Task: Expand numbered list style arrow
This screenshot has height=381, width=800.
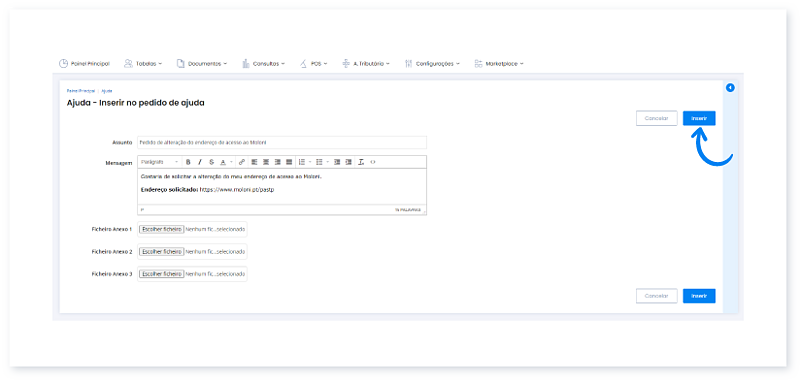Action: [310, 162]
